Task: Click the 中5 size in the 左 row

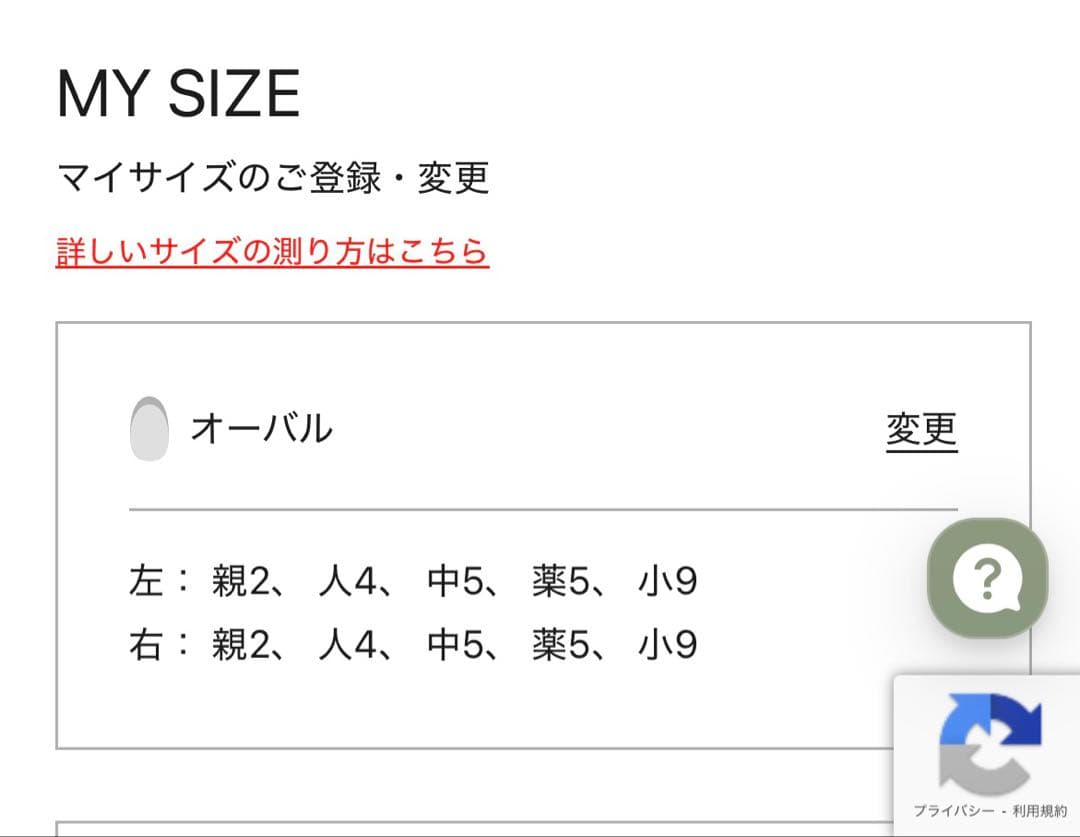Action: tap(456, 582)
